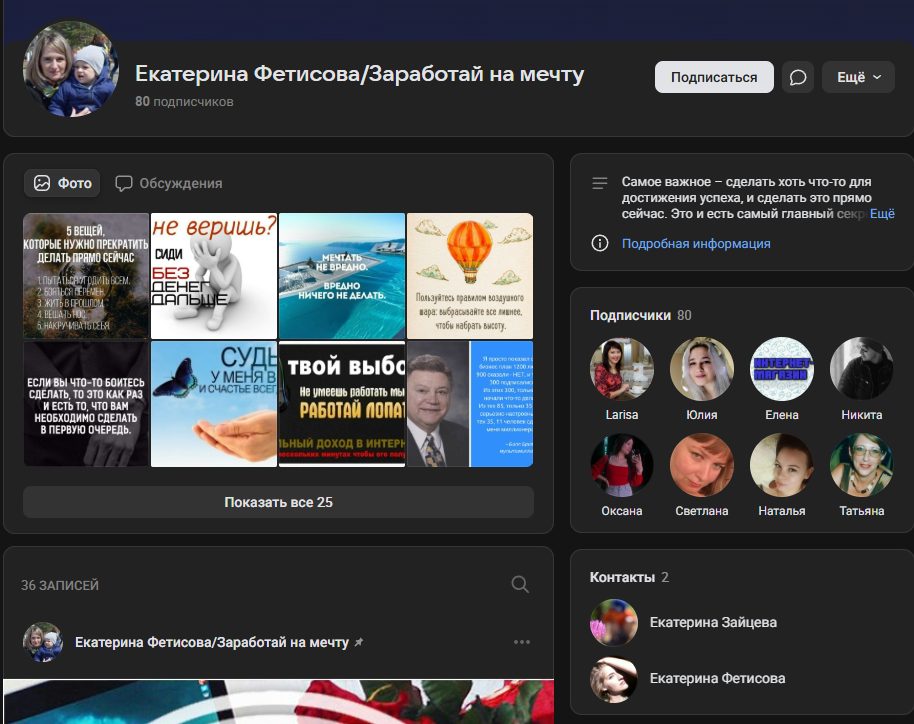Expand the Ещё dropdown in the header
This screenshot has height=724, width=914.
(x=857, y=75)
